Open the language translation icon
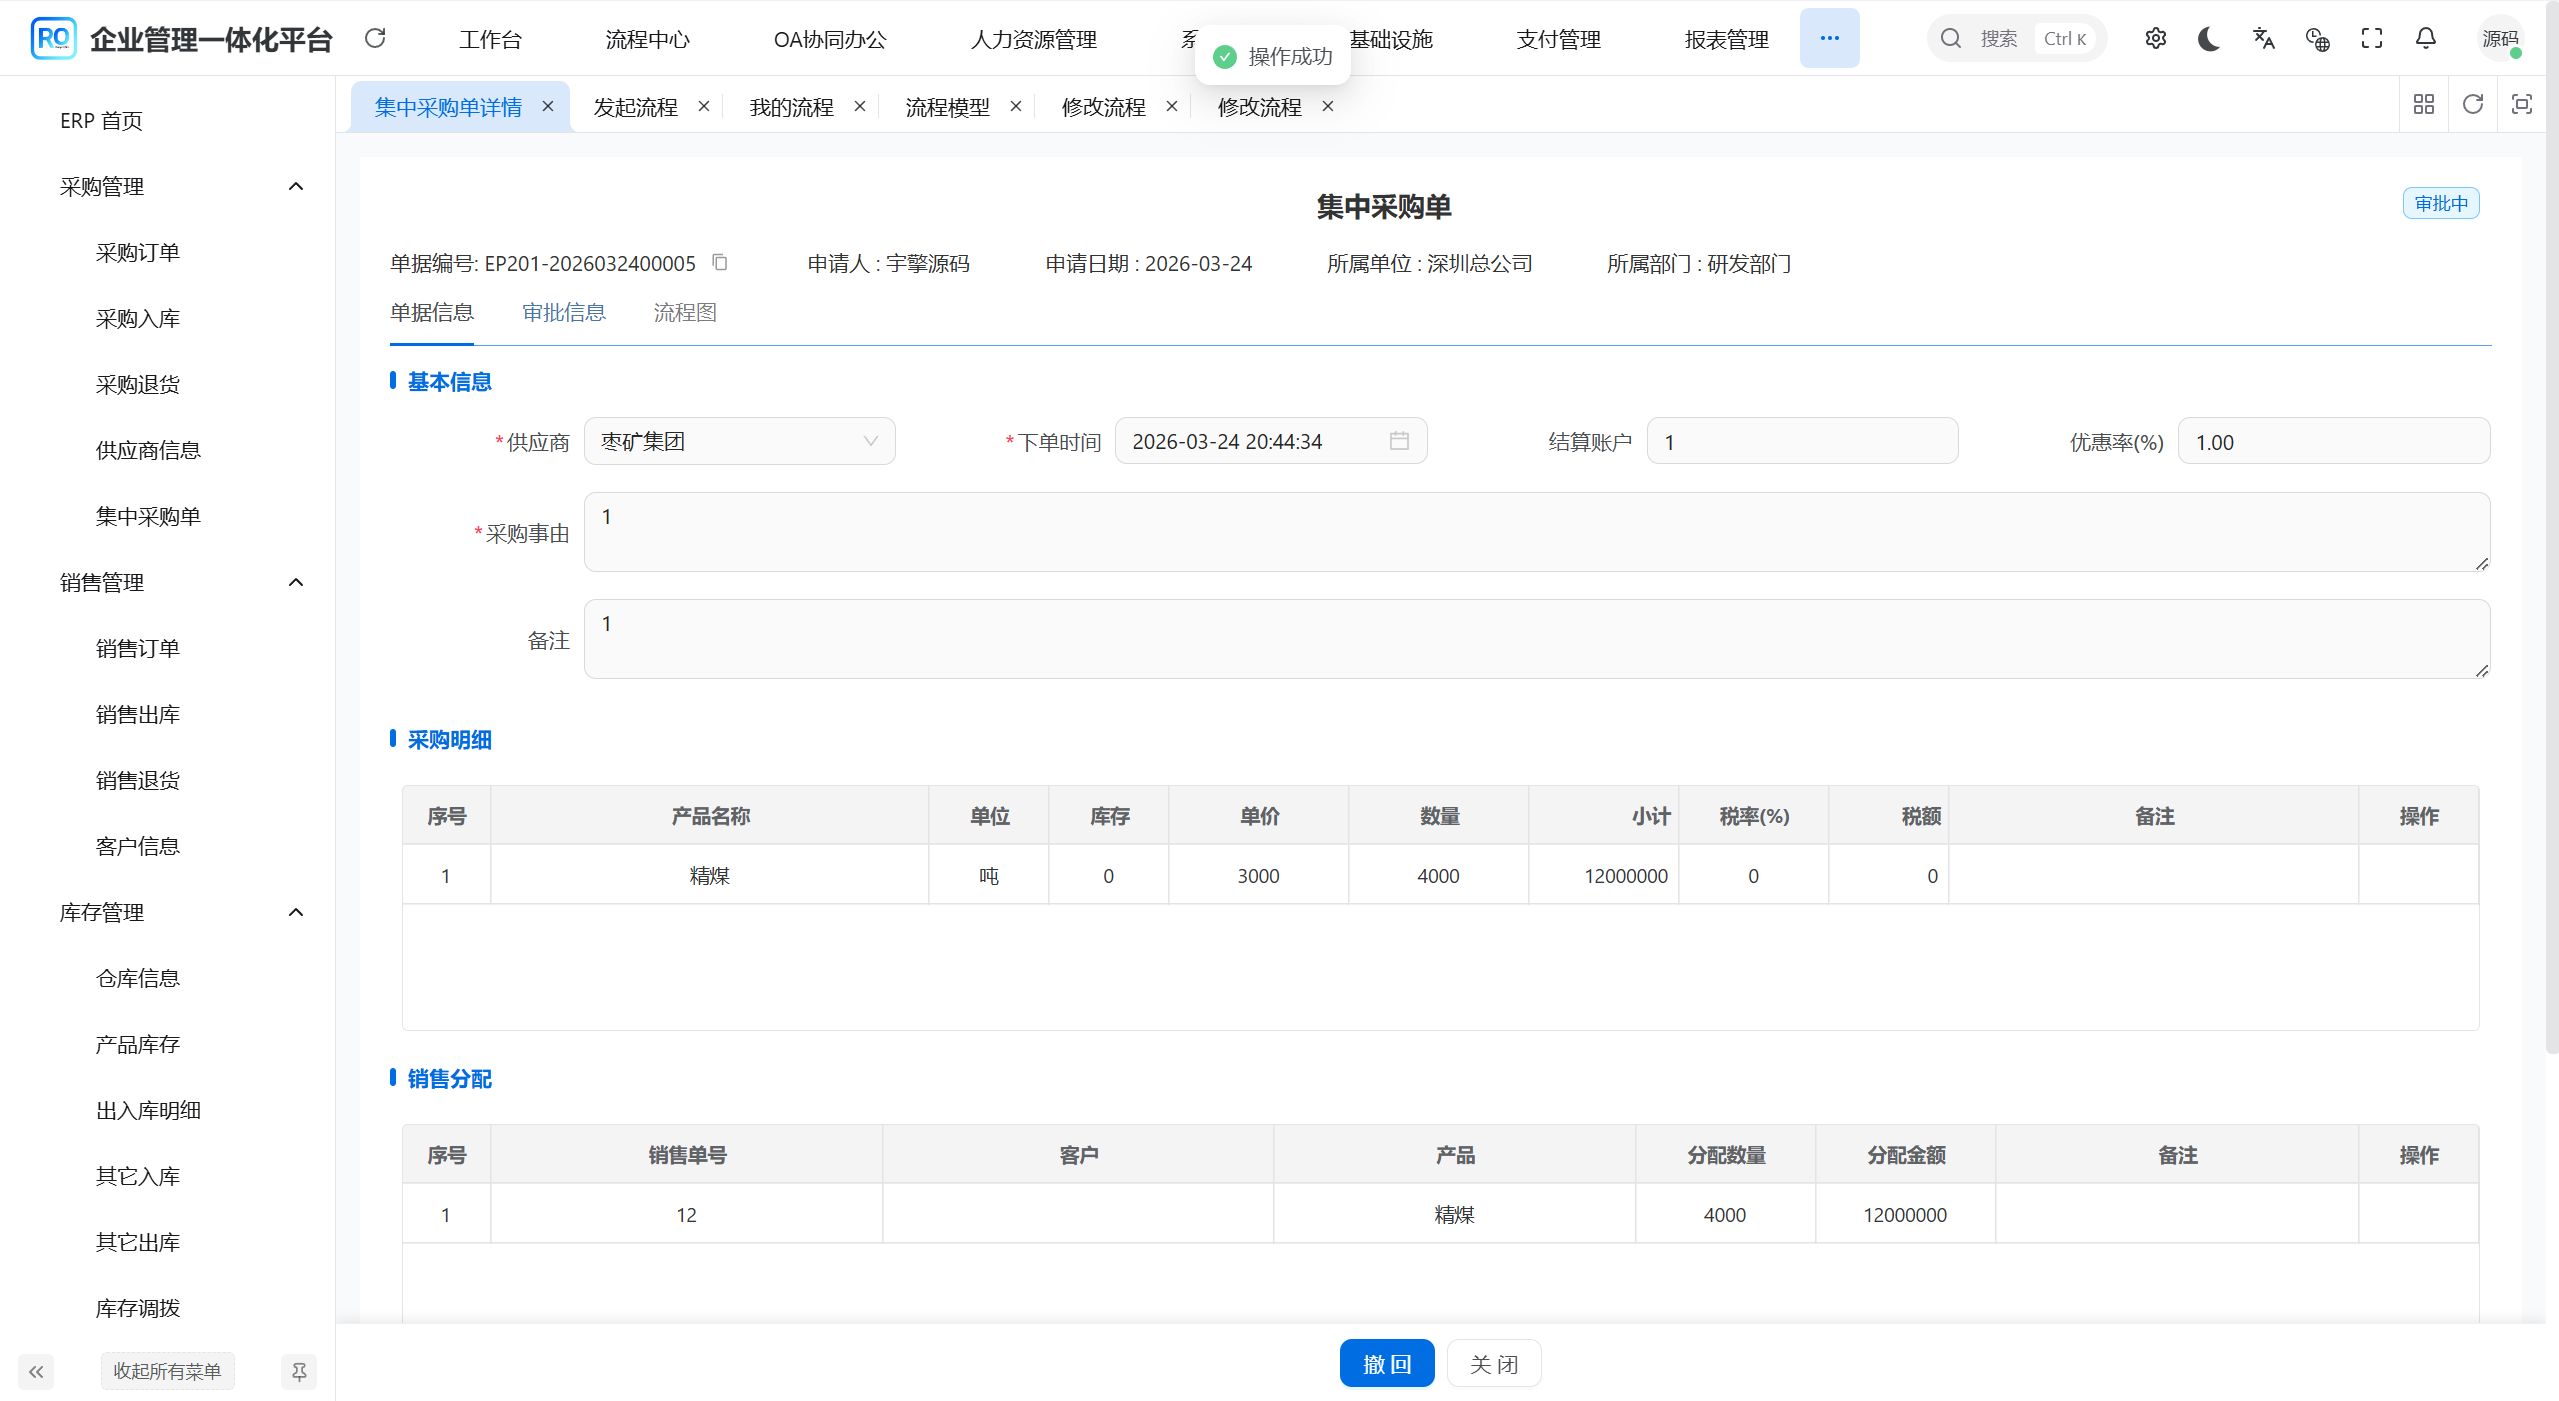 pyautogui.click(x=2263, y=38)
